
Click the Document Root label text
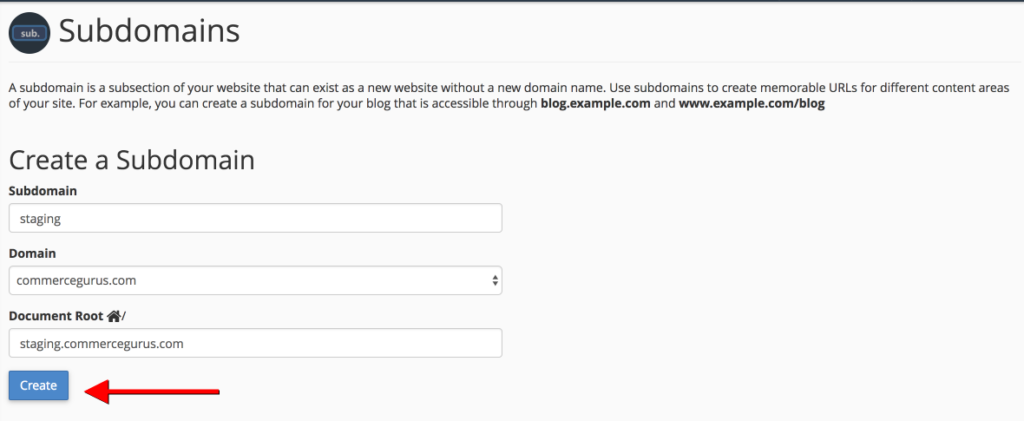point(56,316)
